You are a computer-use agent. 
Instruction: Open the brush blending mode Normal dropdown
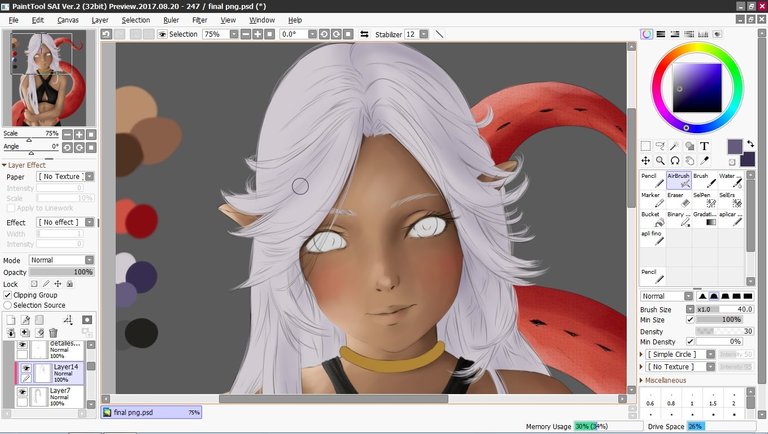pos(688,296)
